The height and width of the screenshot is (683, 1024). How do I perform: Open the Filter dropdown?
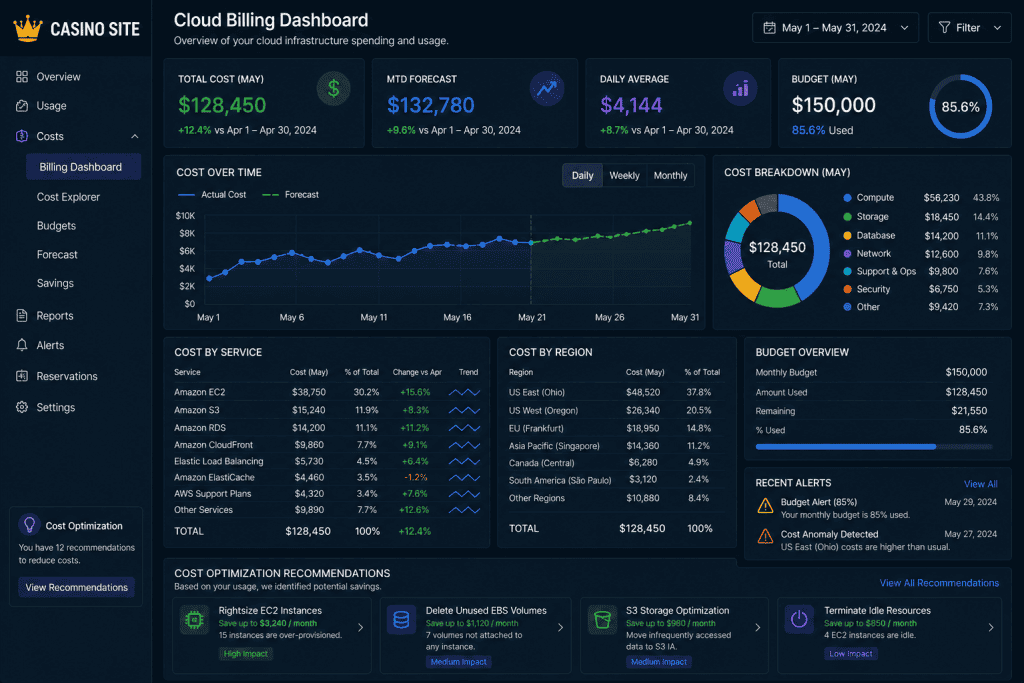(x=969, y=27)
